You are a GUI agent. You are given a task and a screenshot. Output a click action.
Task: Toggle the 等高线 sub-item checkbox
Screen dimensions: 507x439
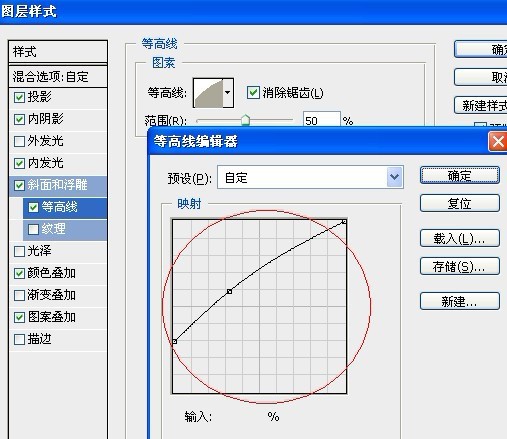33,207
